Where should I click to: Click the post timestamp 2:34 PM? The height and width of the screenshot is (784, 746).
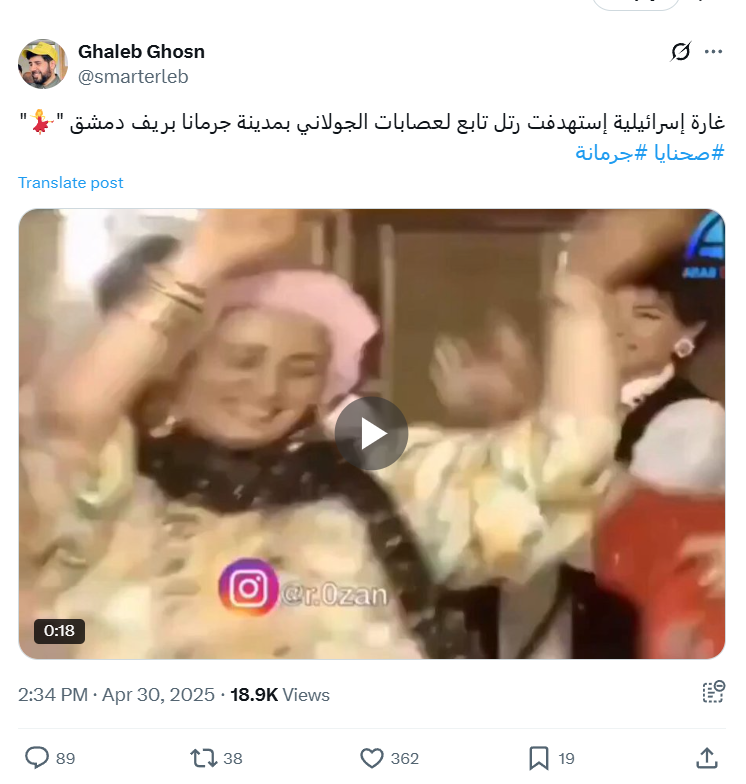pos(52,695)
